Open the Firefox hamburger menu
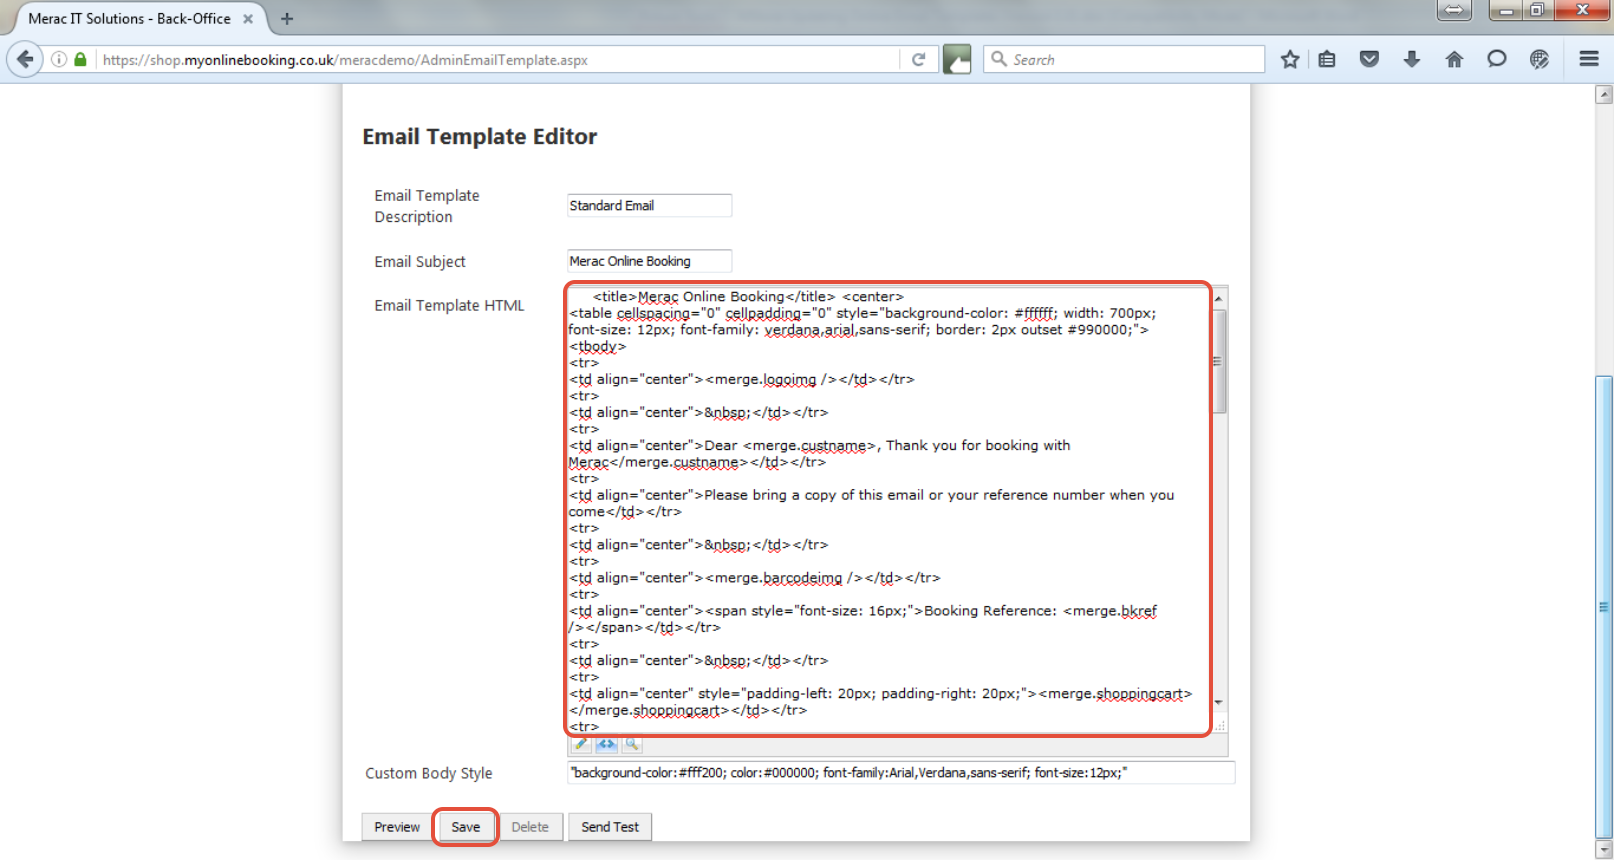 coord(1589,59)
